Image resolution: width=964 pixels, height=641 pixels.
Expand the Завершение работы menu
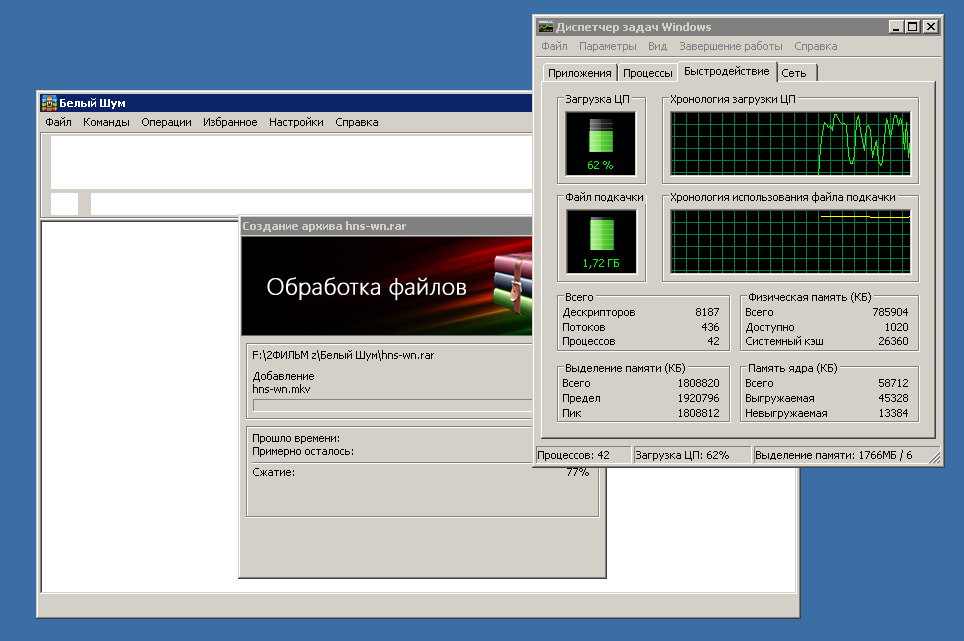click(x=730, y=46)
